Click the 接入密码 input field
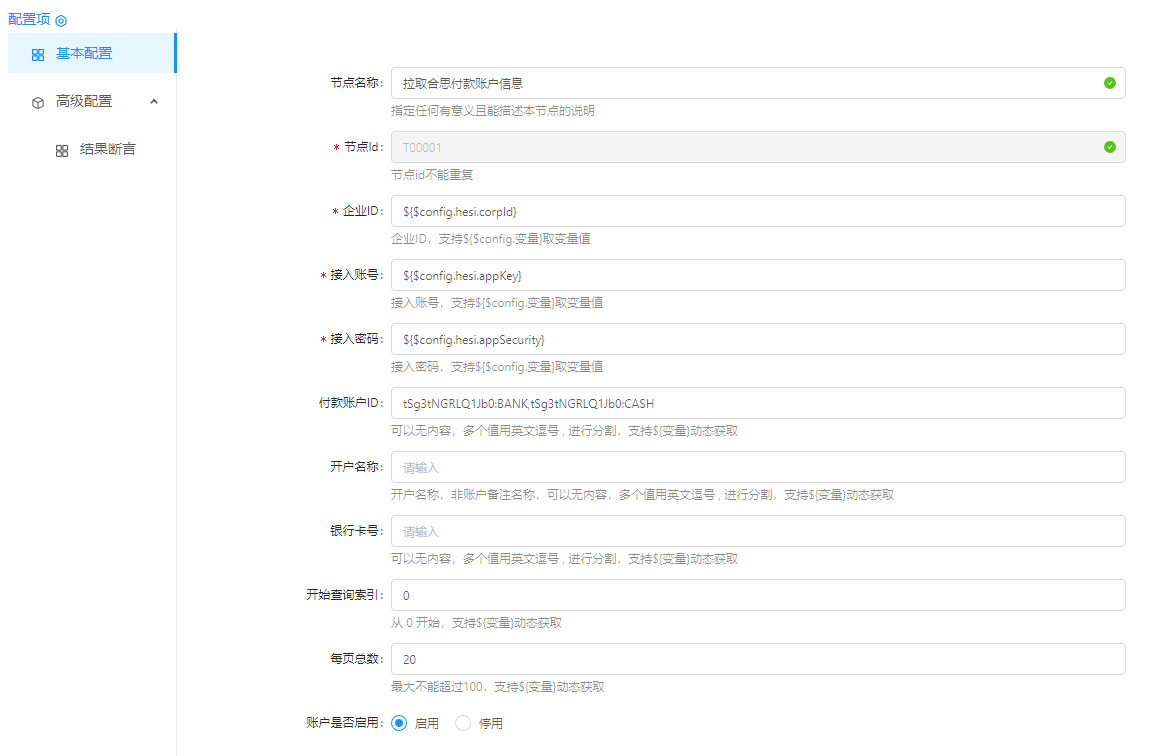This screenshot has width=1164, height=756. [757, 339]
